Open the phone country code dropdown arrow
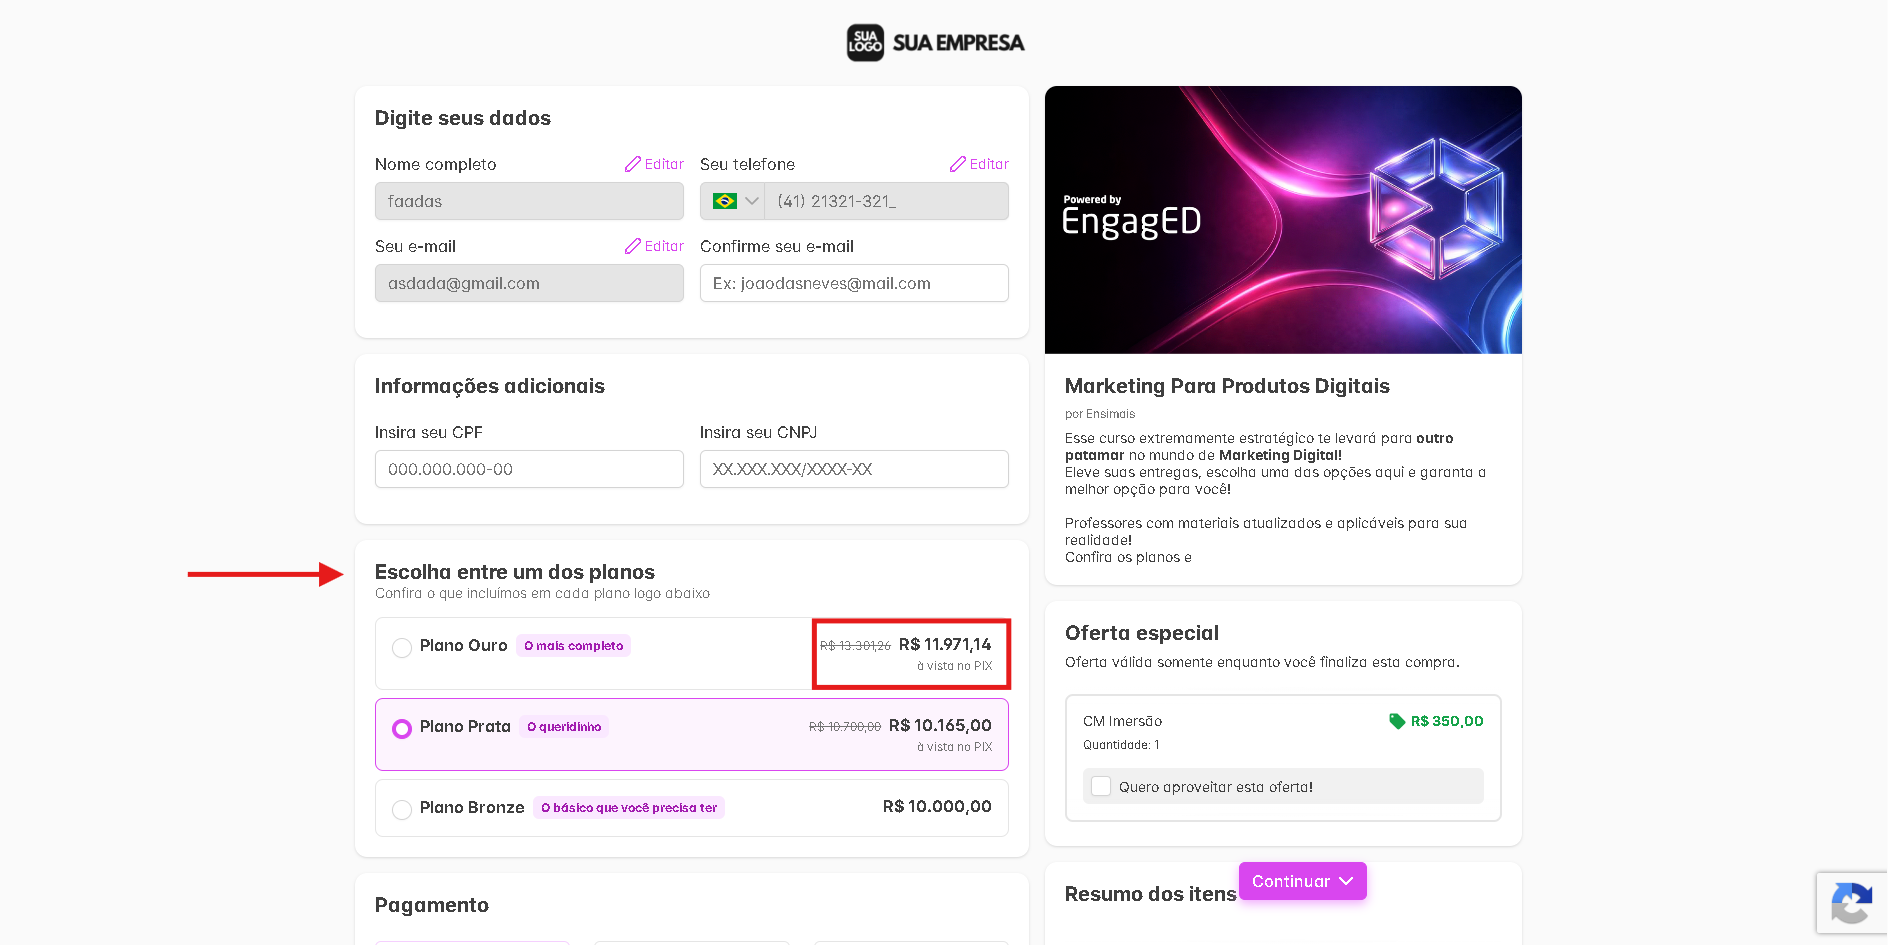 click(752, 201)
